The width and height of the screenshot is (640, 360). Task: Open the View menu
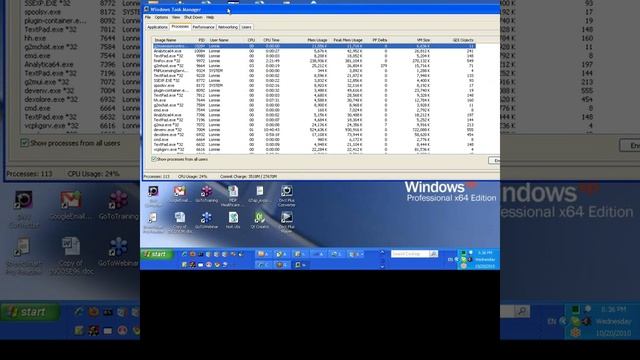pyautogui.click(x=176, y=18)
